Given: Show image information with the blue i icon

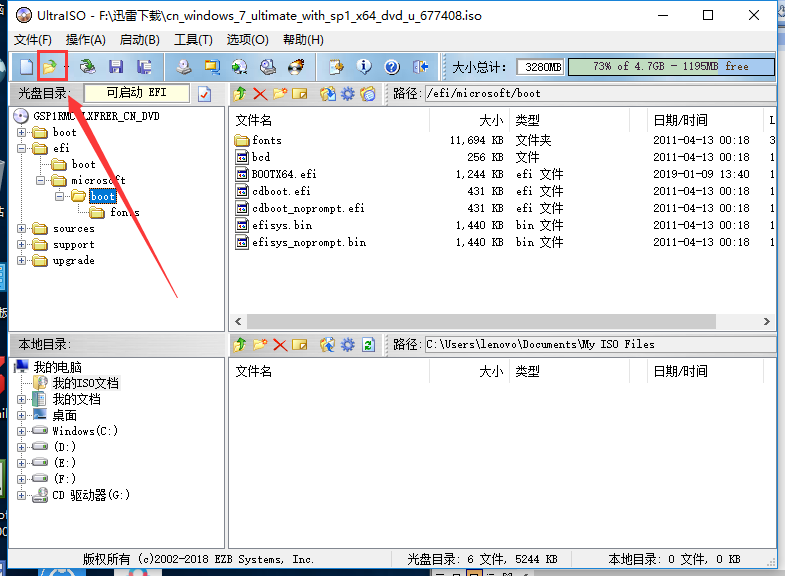Looking at the screenshot, I should (364, 67).
